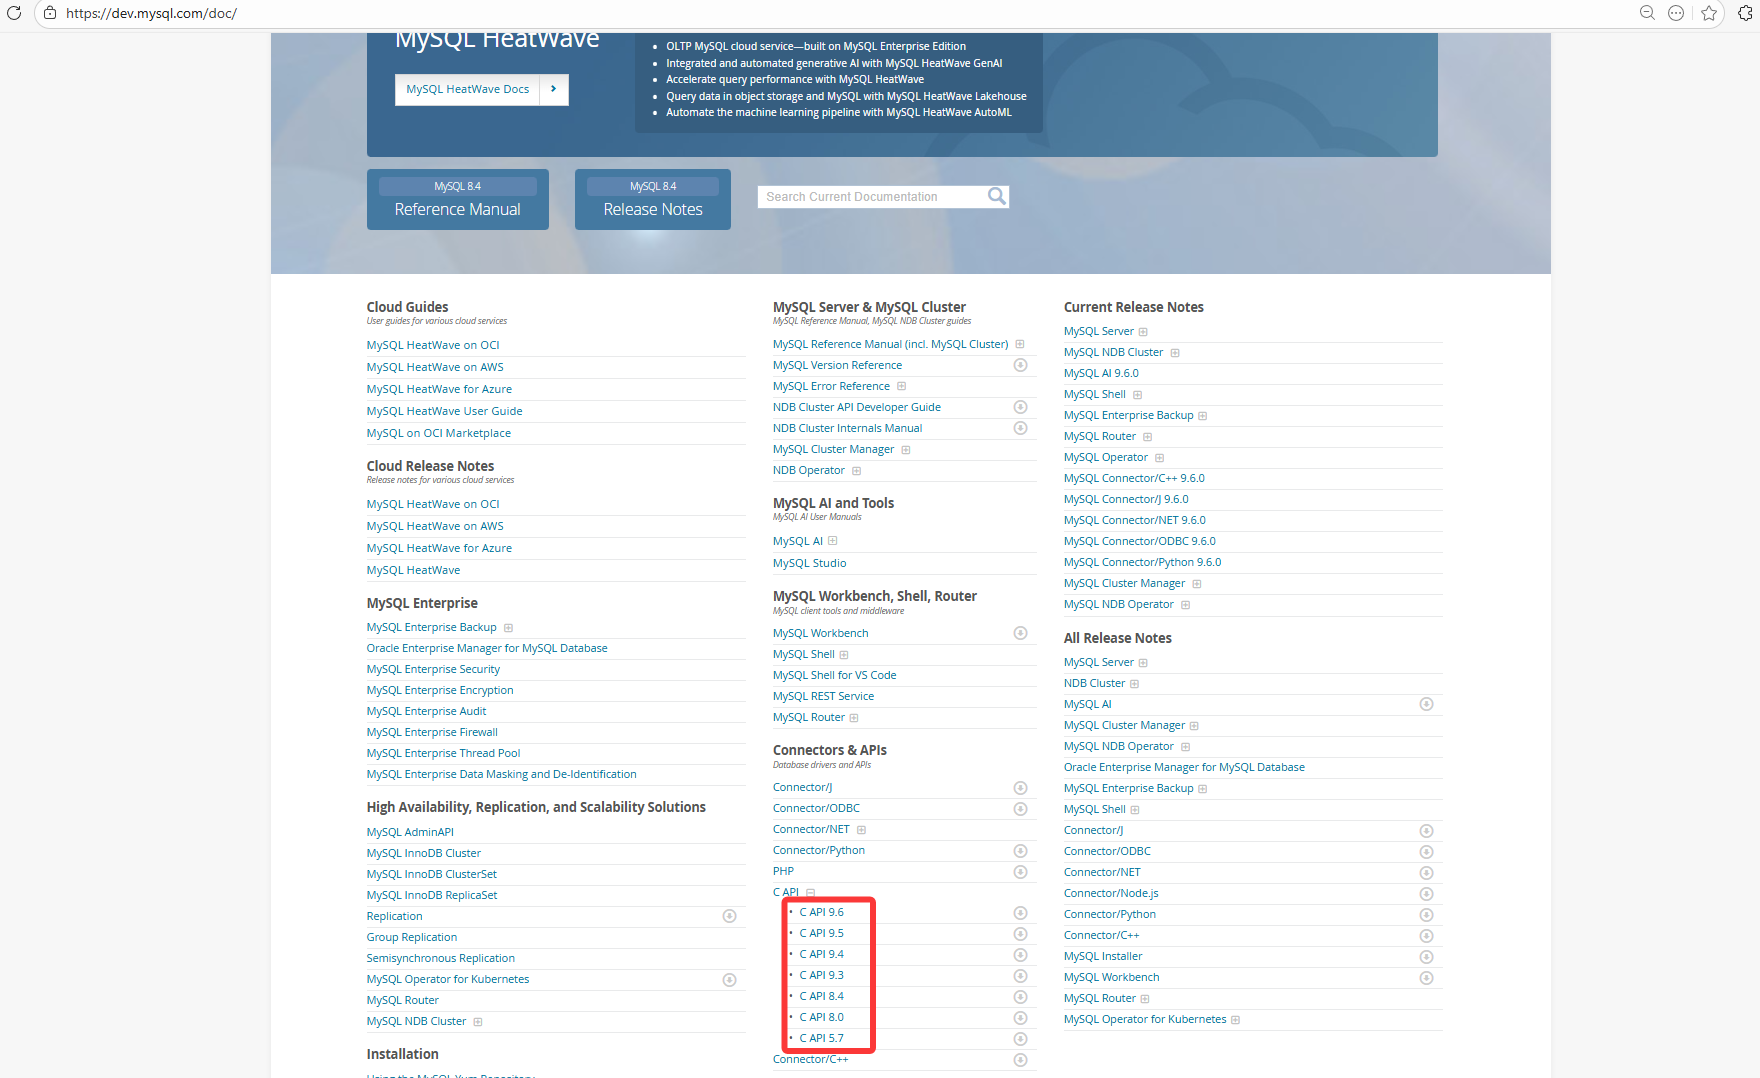Open Oracle Enterprise Manager for MySQL Database guide

(x=487, y=648)
